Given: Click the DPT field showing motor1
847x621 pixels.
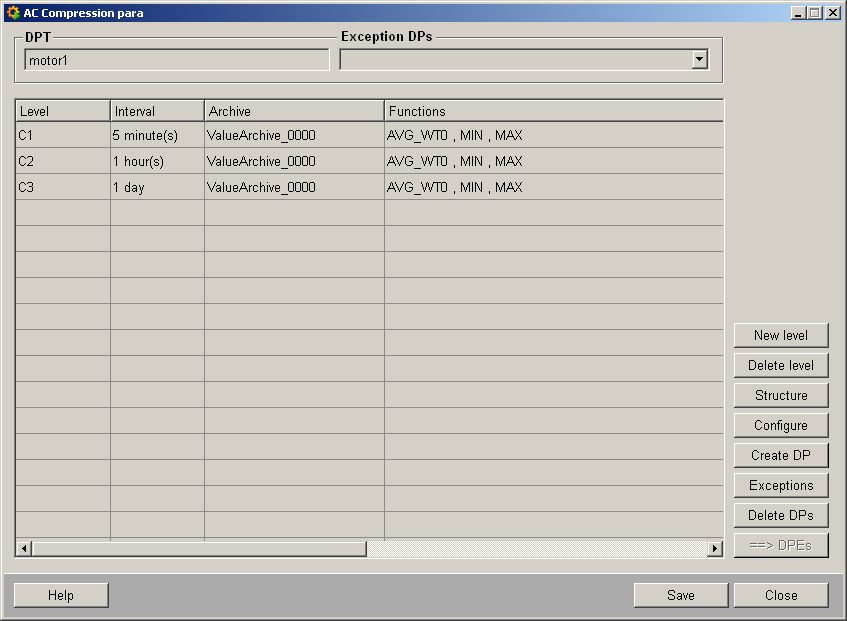Looking at the screenshot, I should pyautogui.click(x=176, y=60).
